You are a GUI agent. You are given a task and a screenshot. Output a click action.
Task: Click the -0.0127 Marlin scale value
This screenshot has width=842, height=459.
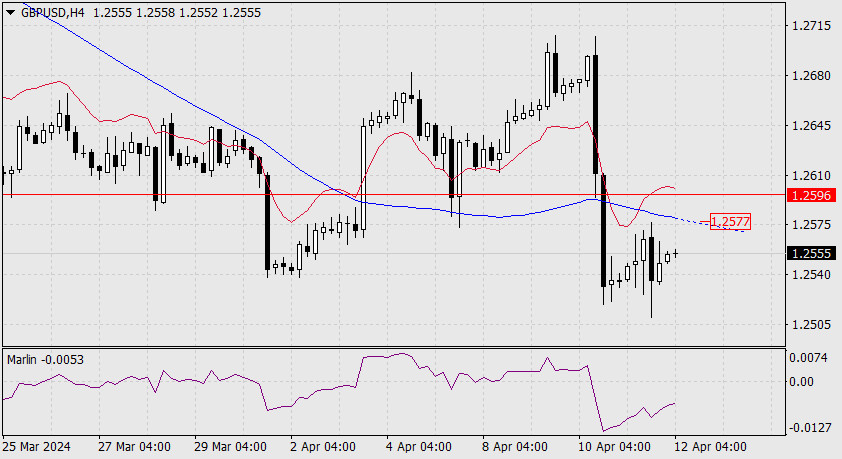pos(808,428)
